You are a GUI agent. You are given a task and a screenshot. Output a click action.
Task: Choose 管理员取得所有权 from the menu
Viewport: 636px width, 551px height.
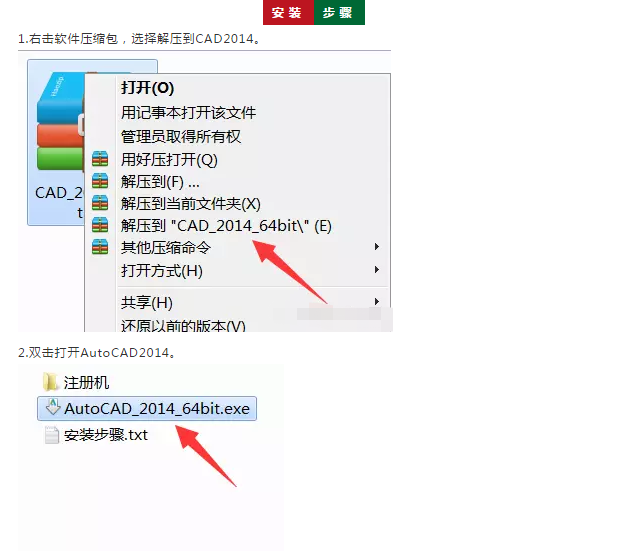pyautogui.click(x=181, y=136)
